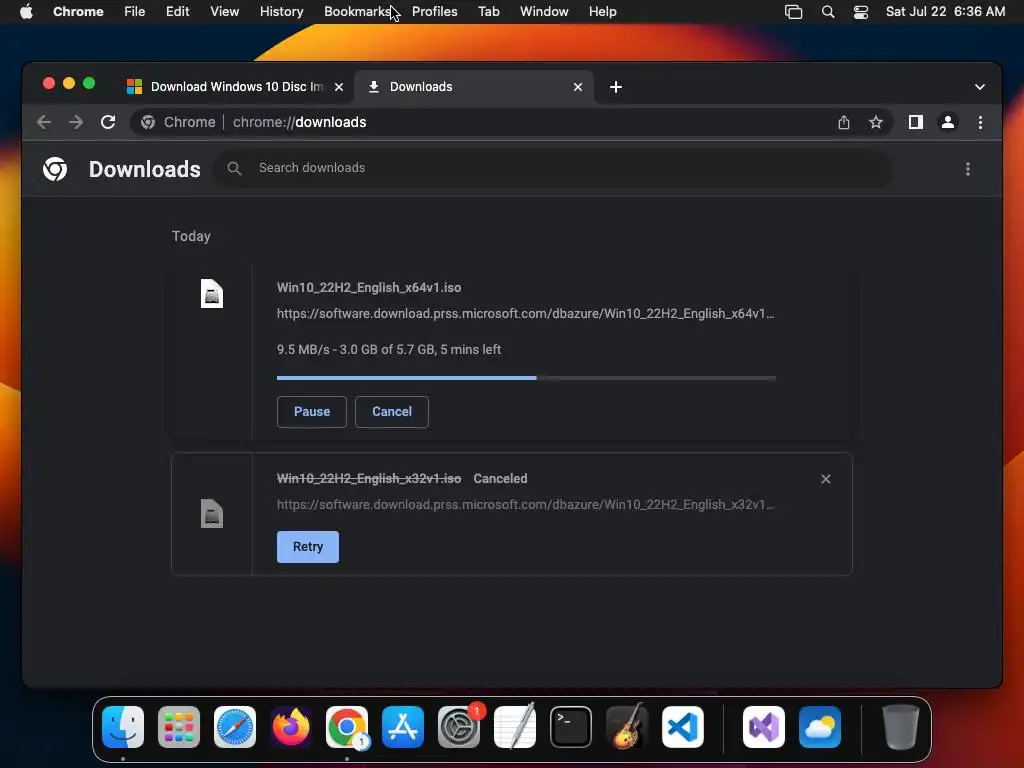Open Control Center in the menu bar
This screenshot has width=1024, height=768.
click(x=861, y=12)
